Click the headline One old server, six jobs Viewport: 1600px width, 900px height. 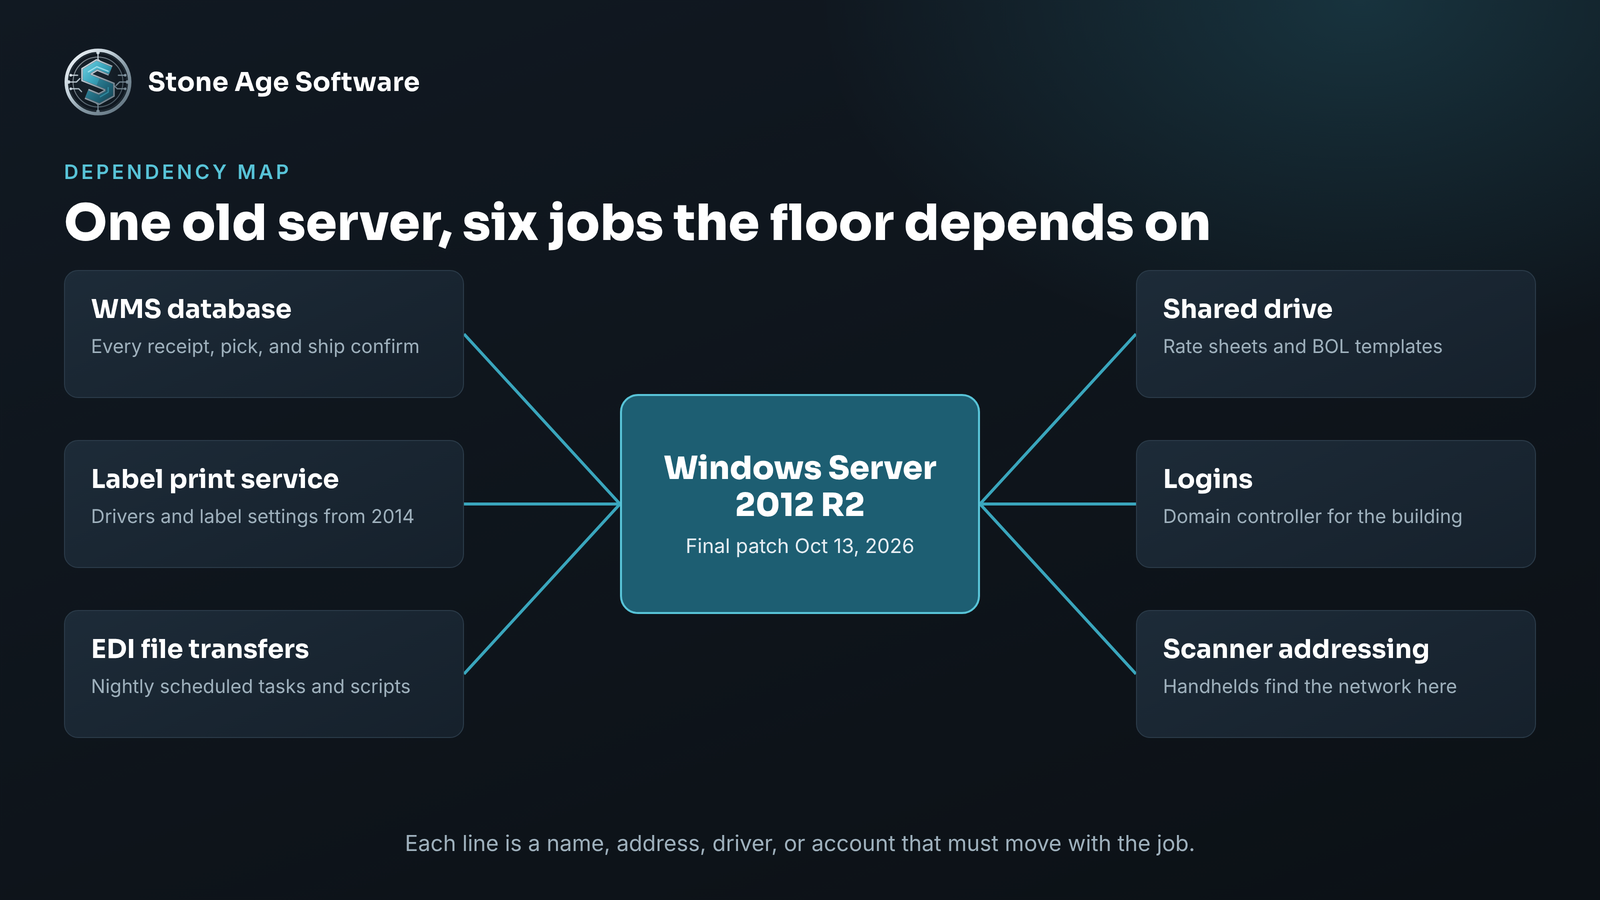[x=637, y=222]
